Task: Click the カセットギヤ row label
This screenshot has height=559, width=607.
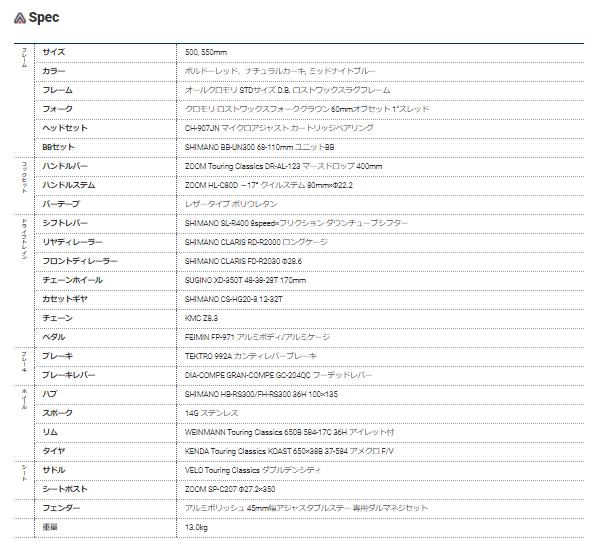Action: pyautogui.click(x=65, y=299)
